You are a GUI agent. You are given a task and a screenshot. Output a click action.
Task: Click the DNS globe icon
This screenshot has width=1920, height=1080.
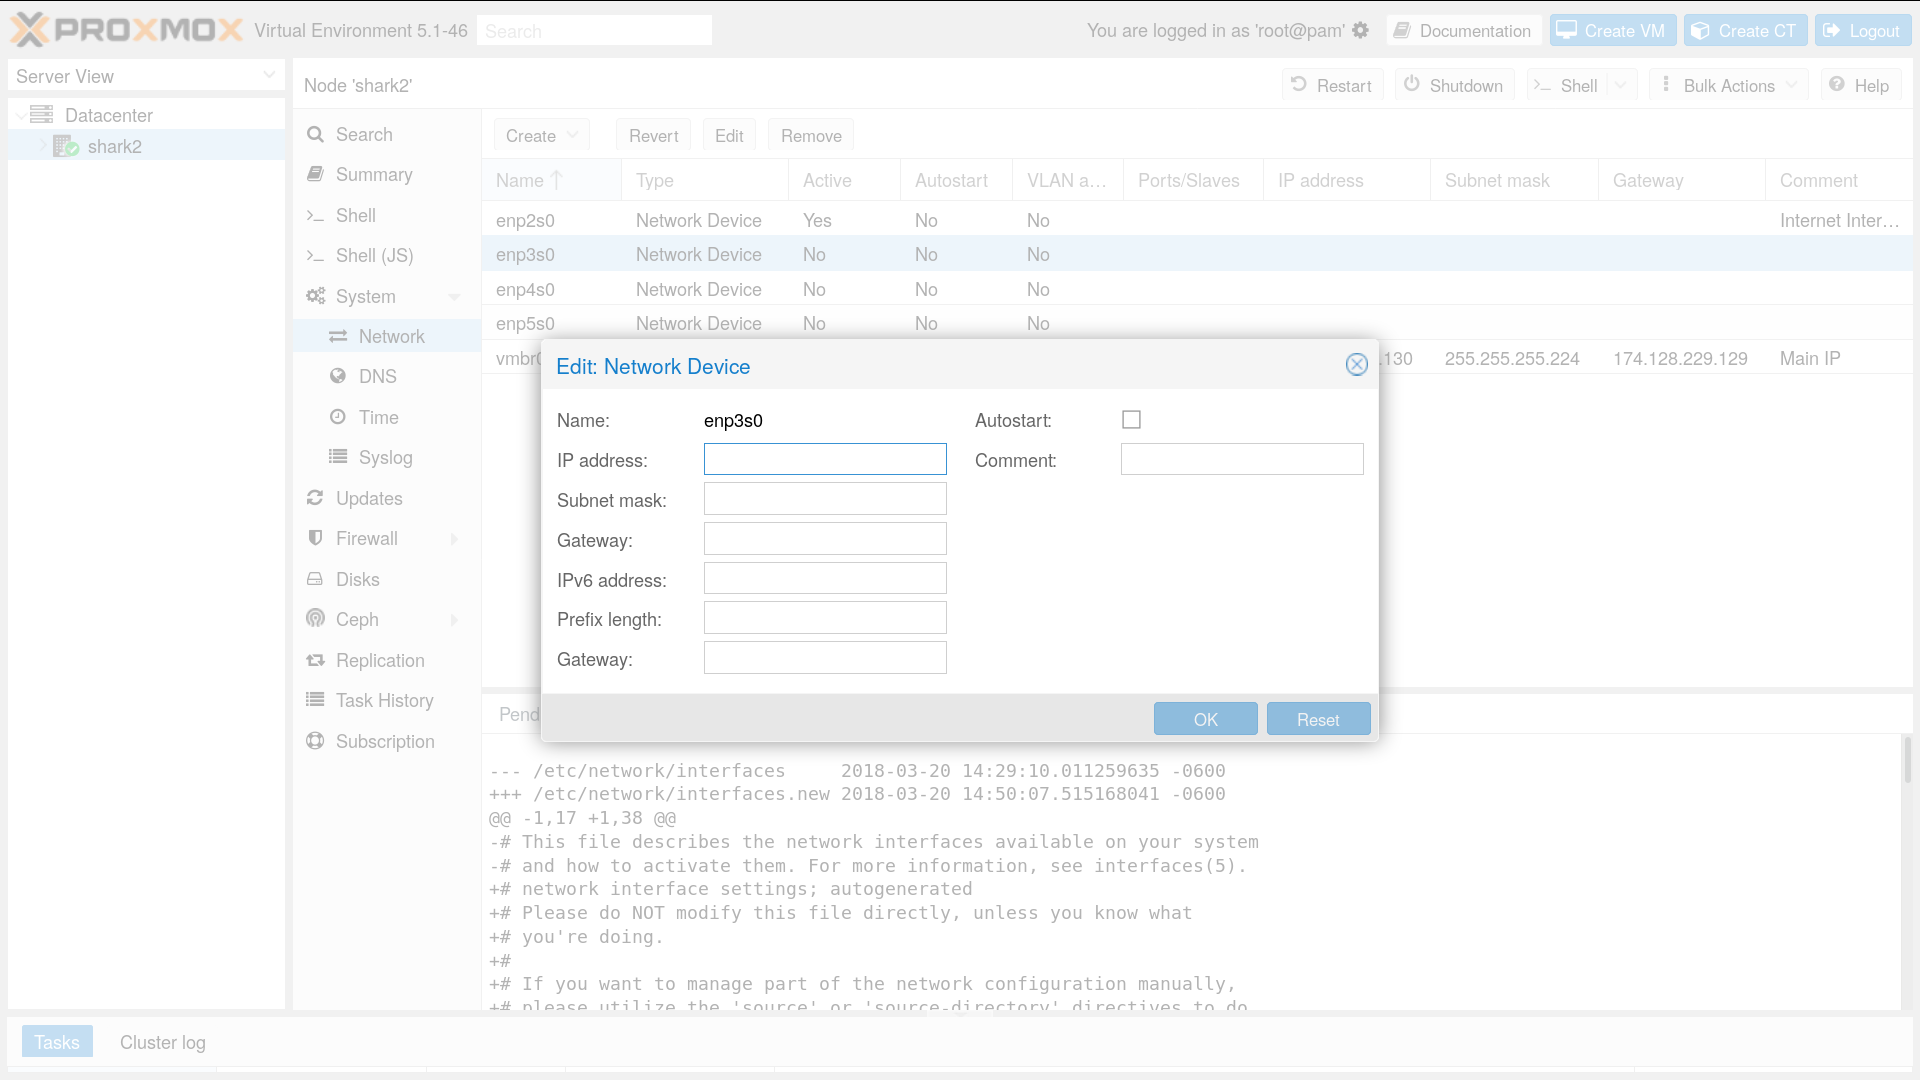click(x=338, y=376)
